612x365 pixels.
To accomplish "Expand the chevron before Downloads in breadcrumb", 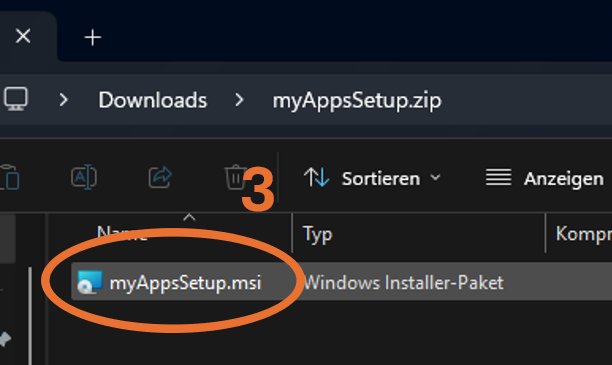I will pos(64,100).
